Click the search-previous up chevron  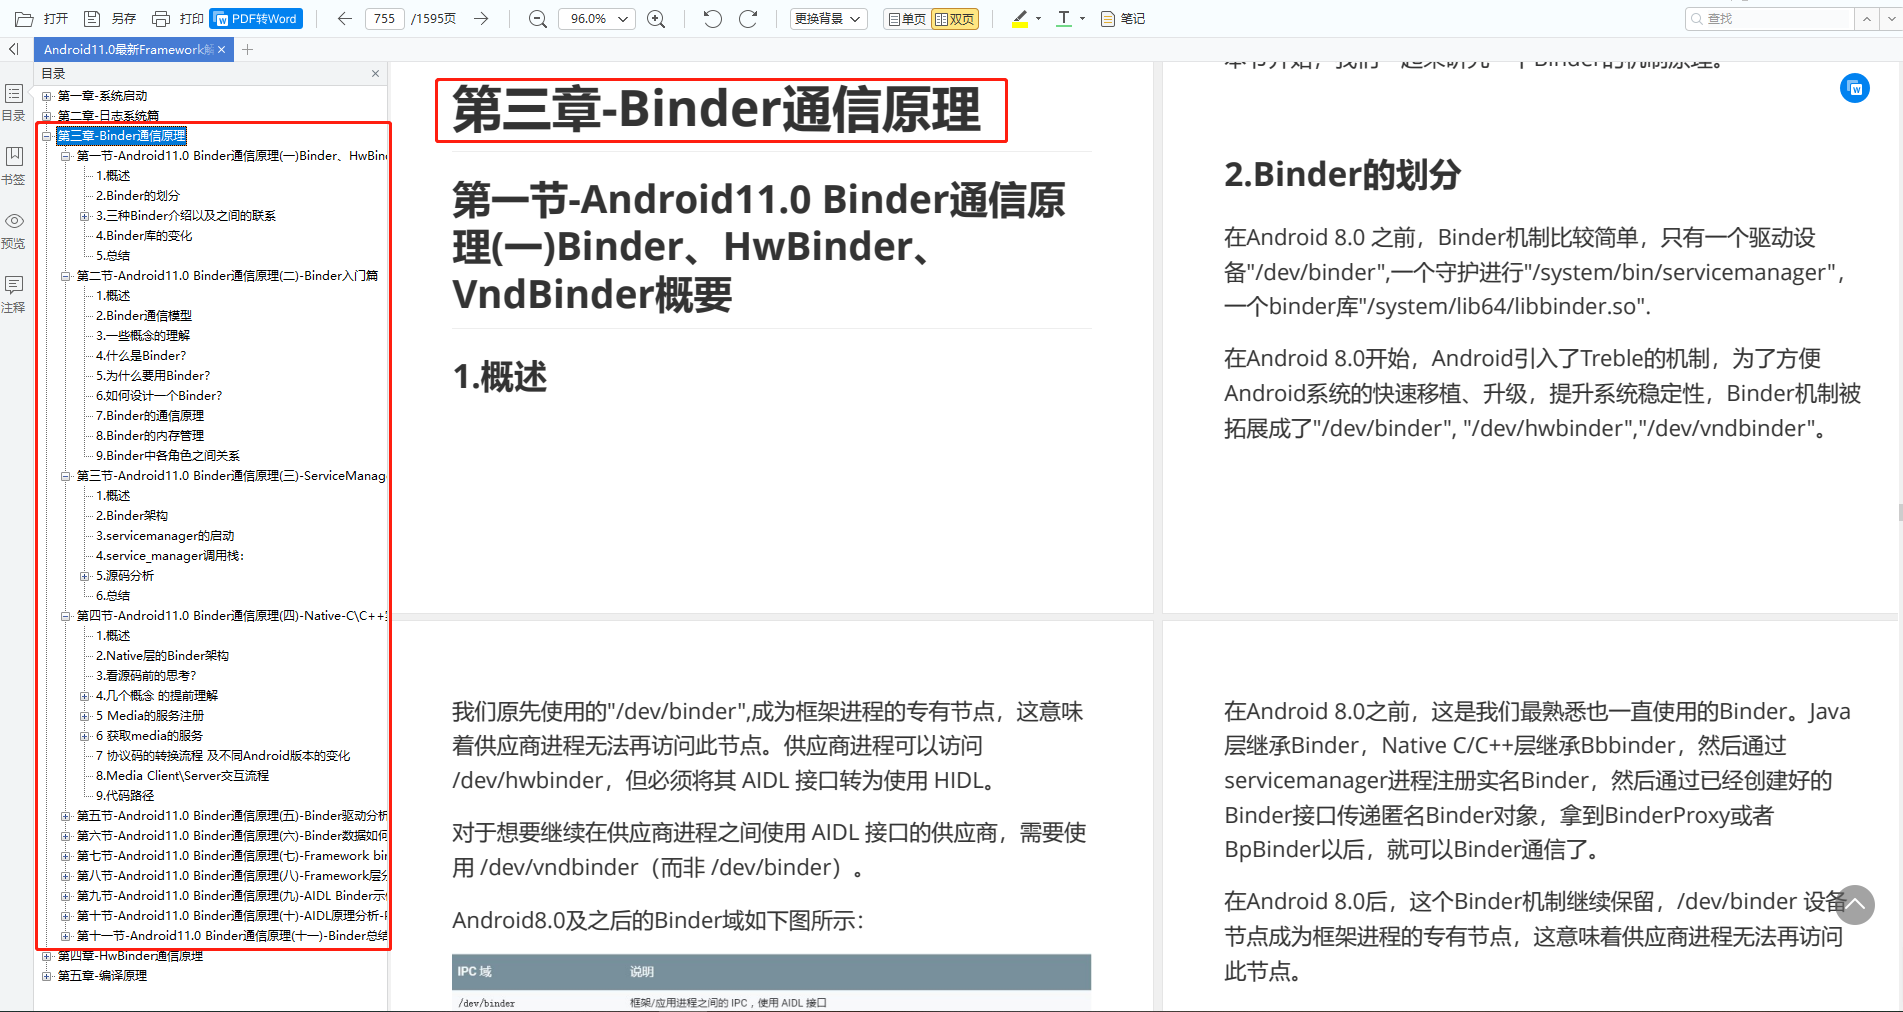pos(1866,18)
